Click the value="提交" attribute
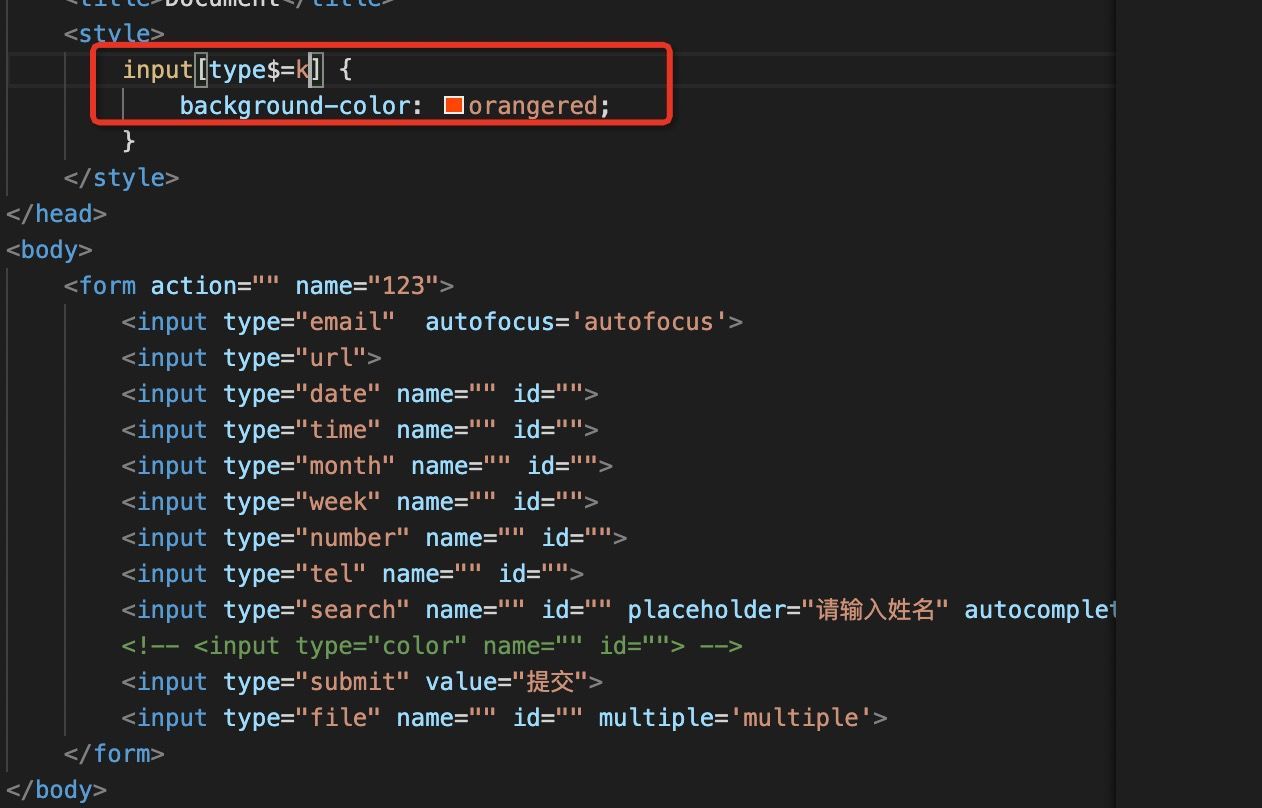 coord(507,681)
